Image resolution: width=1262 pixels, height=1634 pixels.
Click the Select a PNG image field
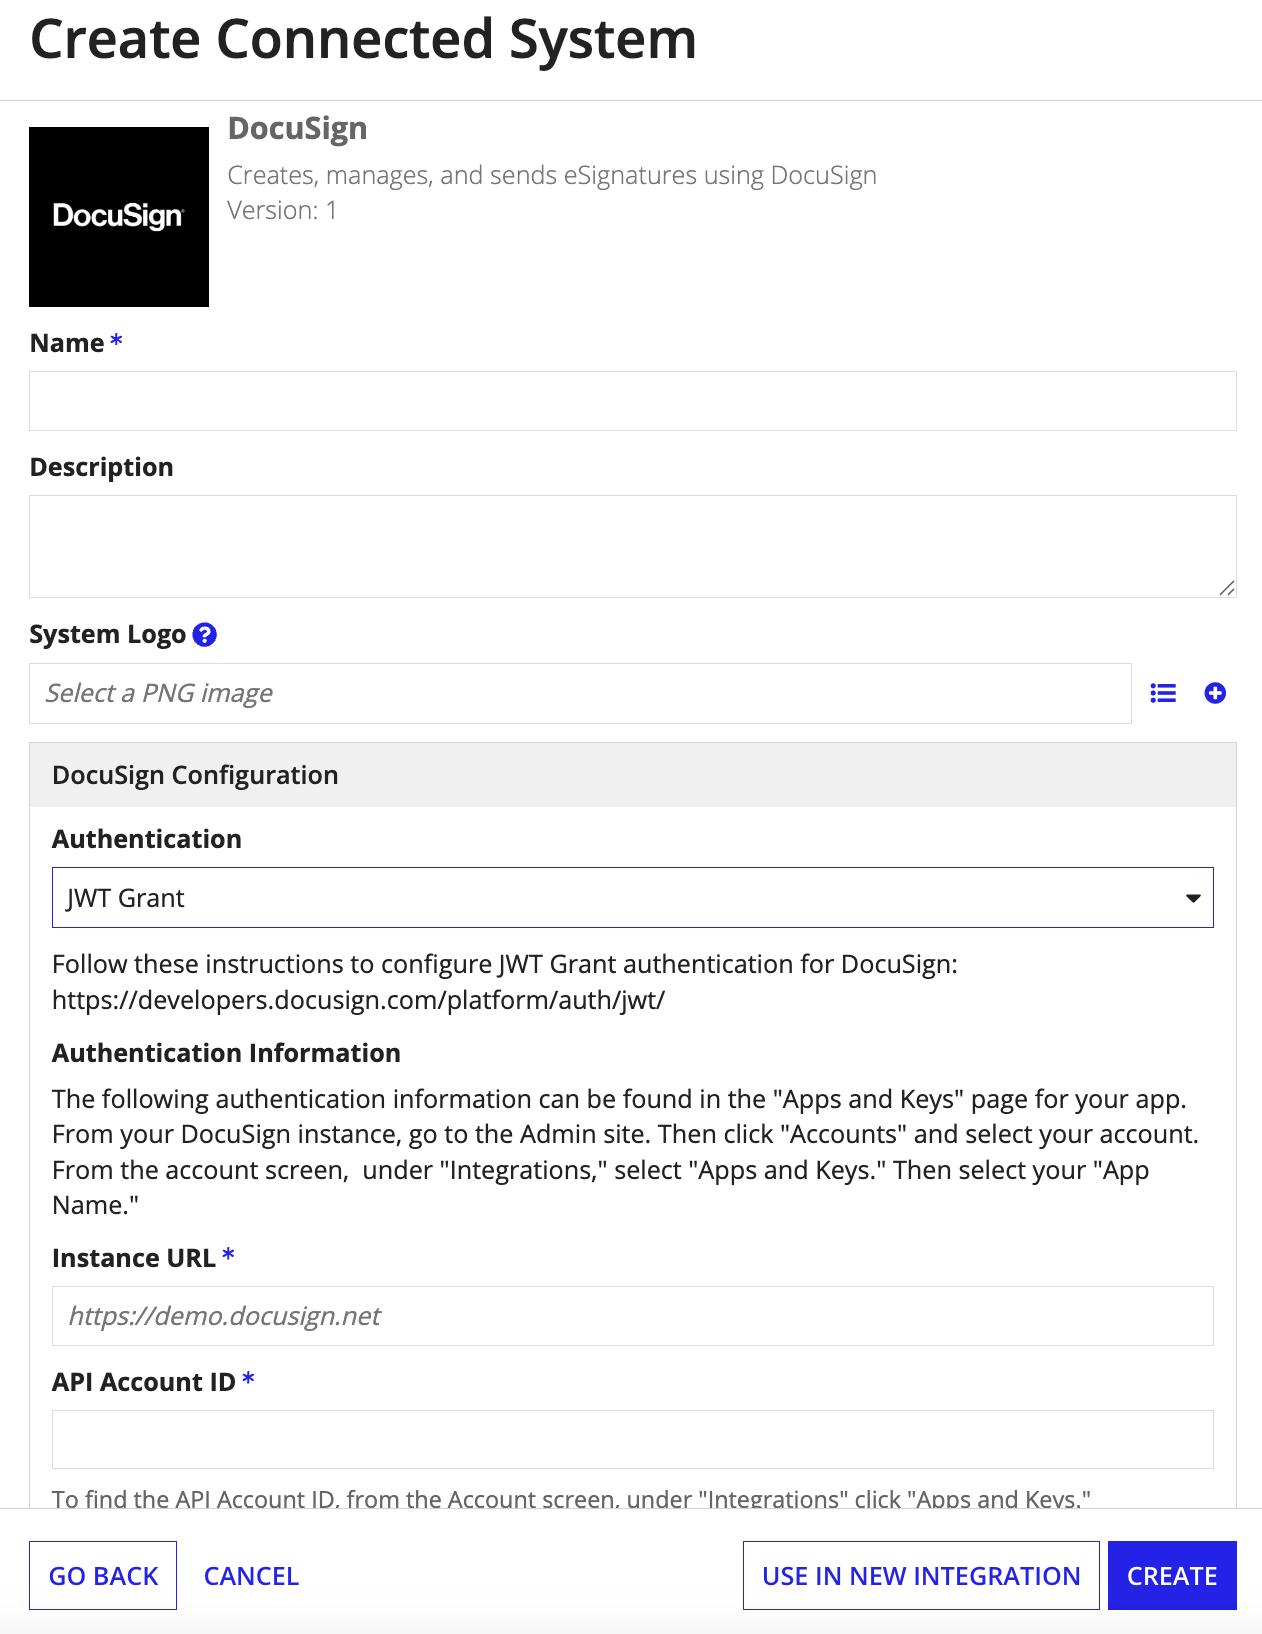pos(580,693)
